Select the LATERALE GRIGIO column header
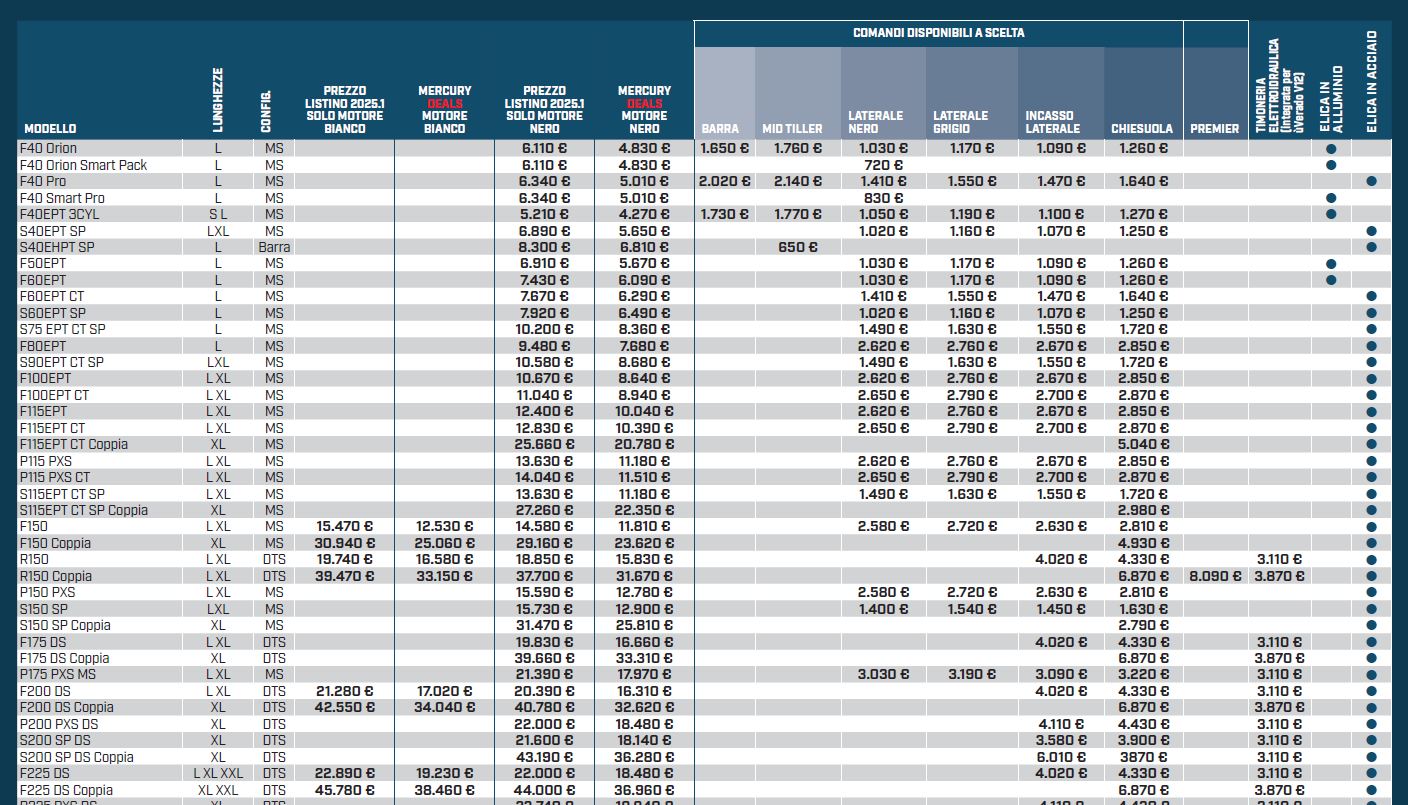Screen dimensions: 1408x805 coord(960,122)
